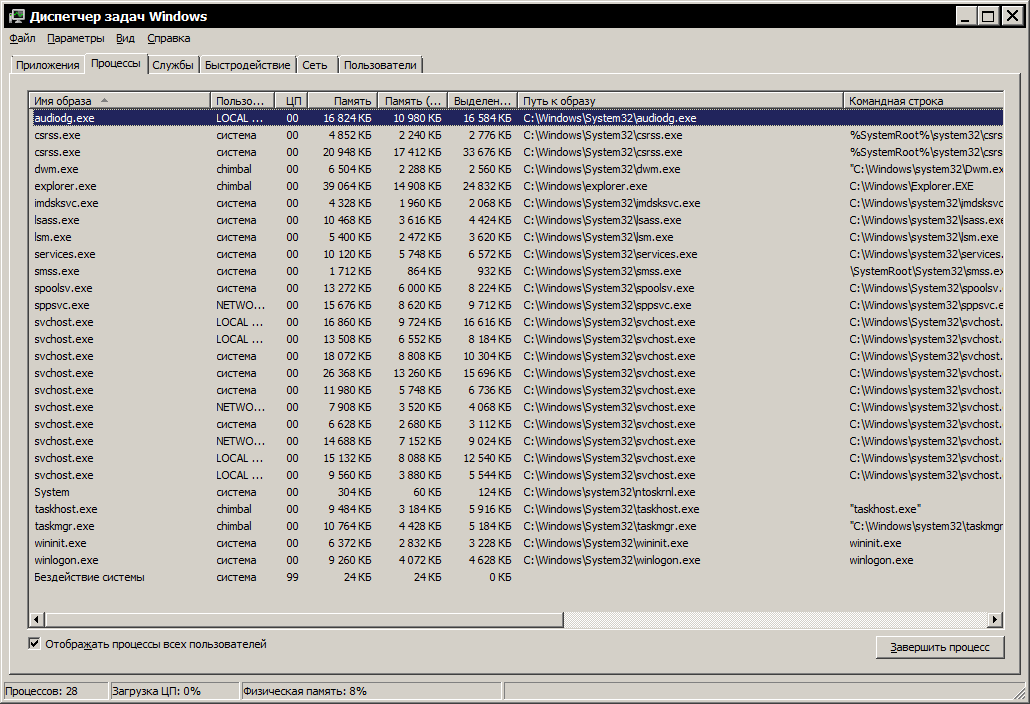Select the dwm.exe process
This screenshot has width=1030, height=704.
coord(517,169)
